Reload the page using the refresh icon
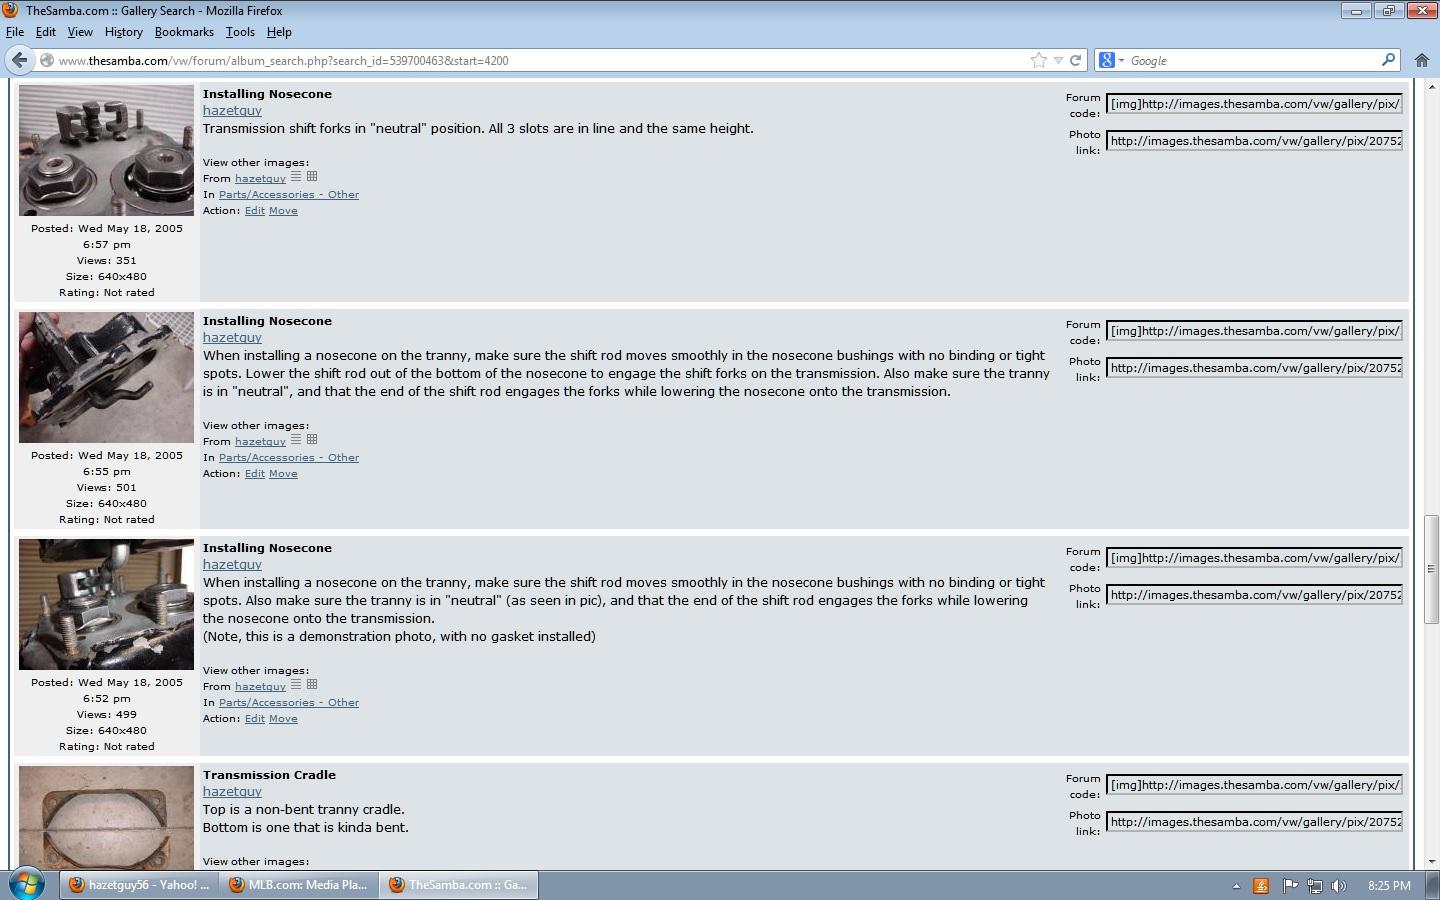This screenshot has height=900, width=1440. [1076, 60]
